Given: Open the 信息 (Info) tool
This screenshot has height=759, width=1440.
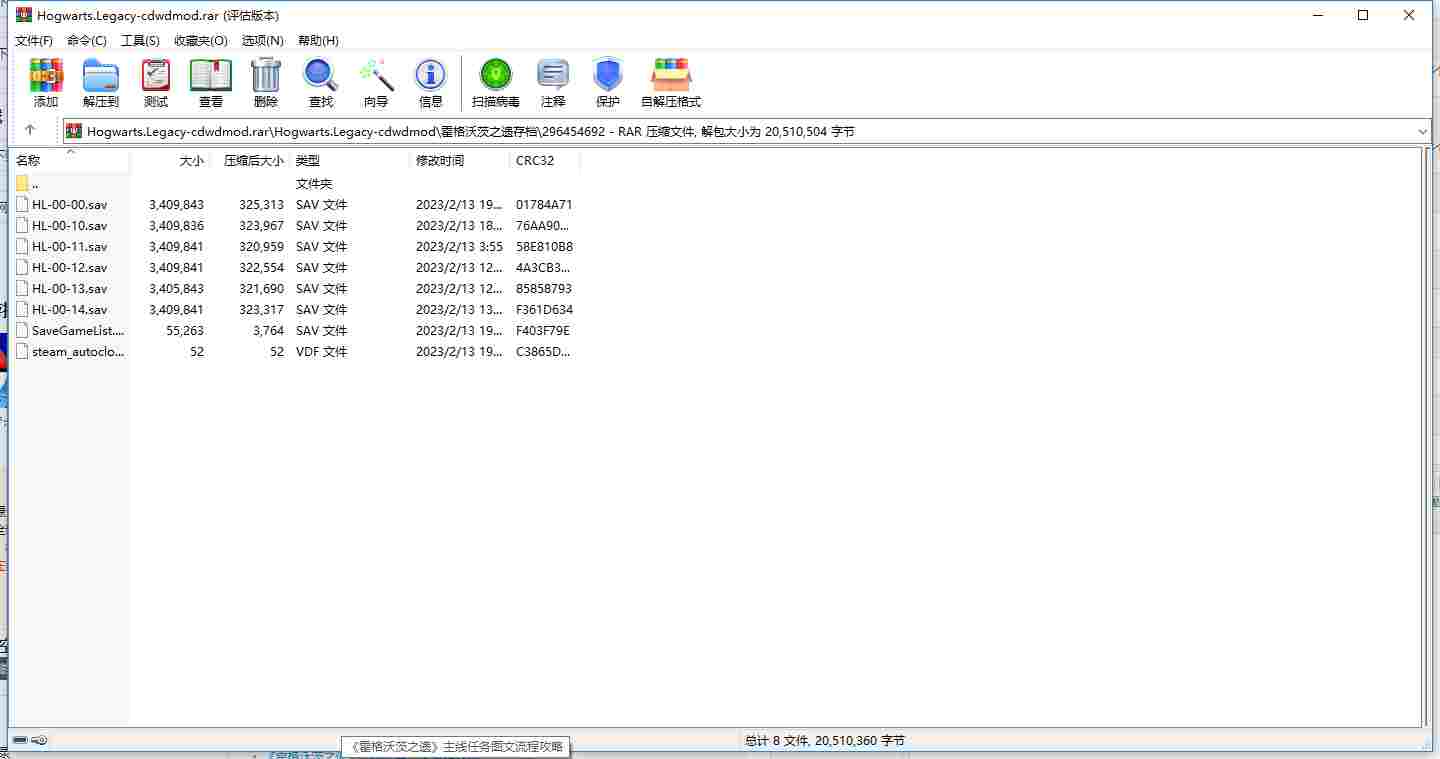Looking at the screenshot, I should coord(431,83).
